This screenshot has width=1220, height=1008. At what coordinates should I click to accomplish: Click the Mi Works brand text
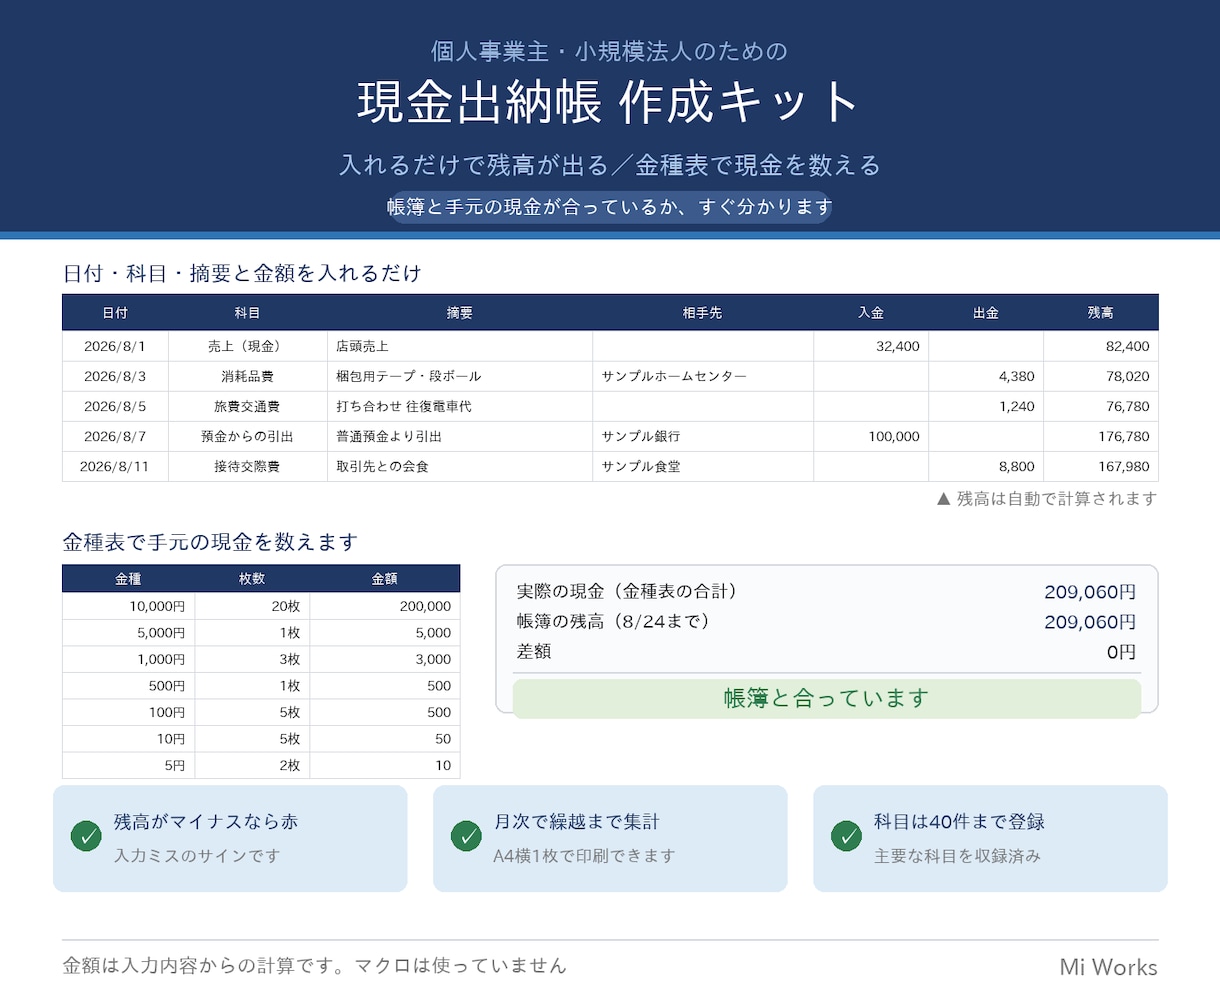click(x=1108, y=967)
